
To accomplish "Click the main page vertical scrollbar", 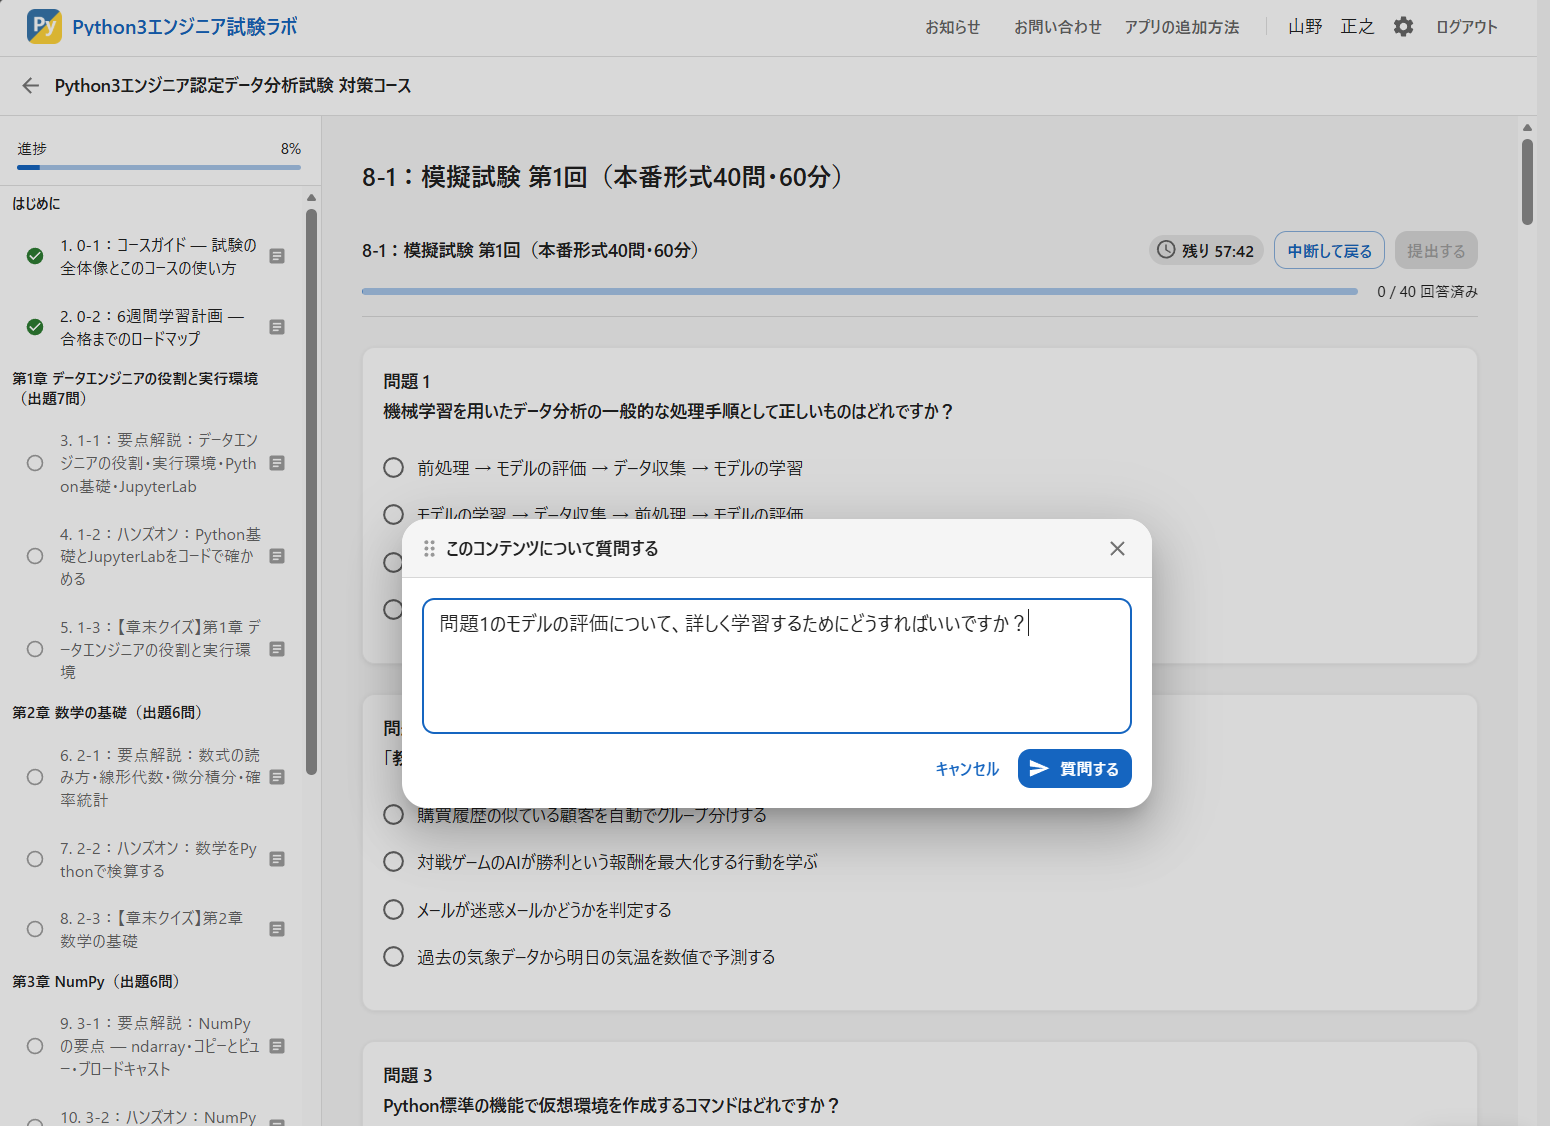I will pyautogui.click(x=1527, y=180).
